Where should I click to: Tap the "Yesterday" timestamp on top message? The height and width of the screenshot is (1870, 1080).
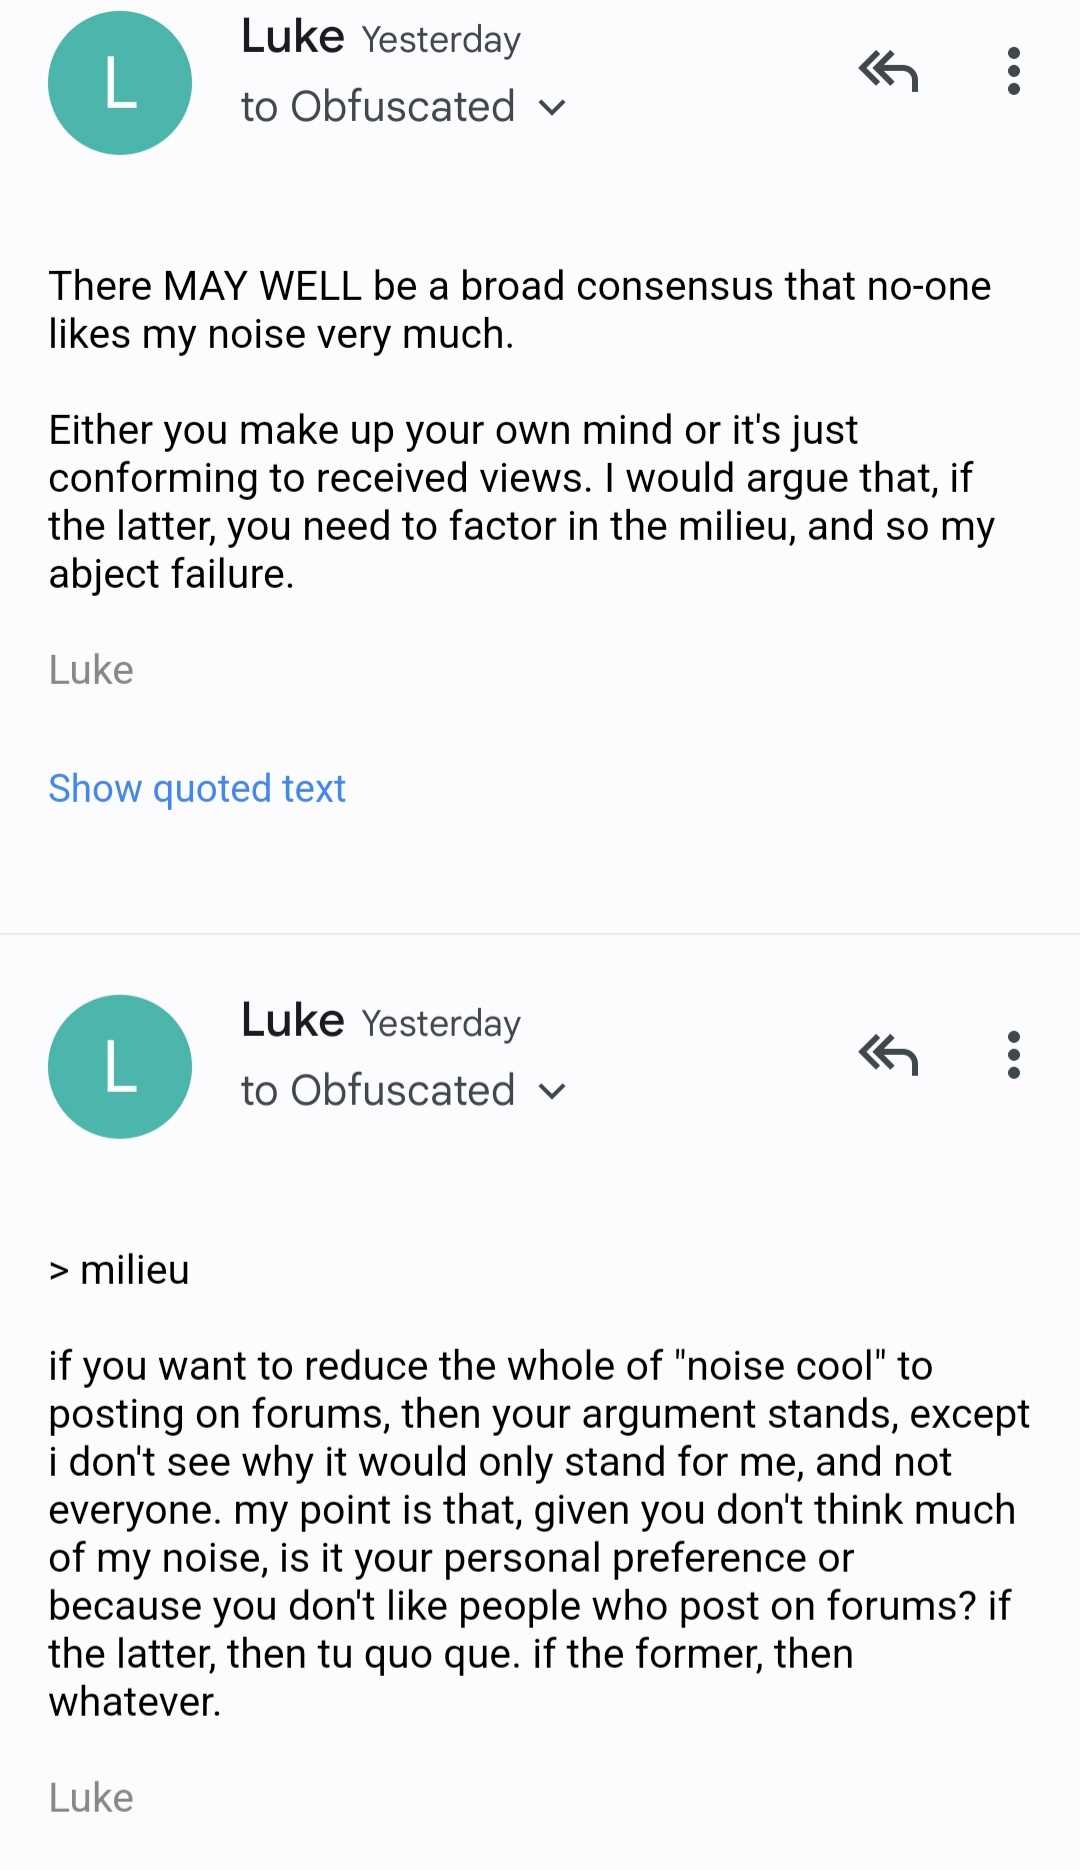(441, 40)
